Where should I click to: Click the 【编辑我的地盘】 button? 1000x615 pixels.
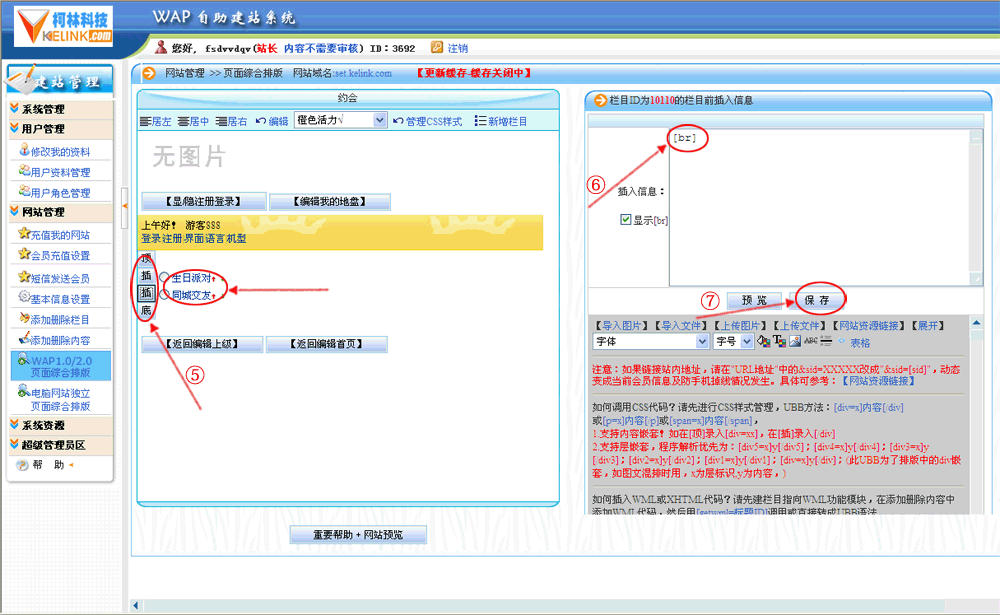click(330, 202)
